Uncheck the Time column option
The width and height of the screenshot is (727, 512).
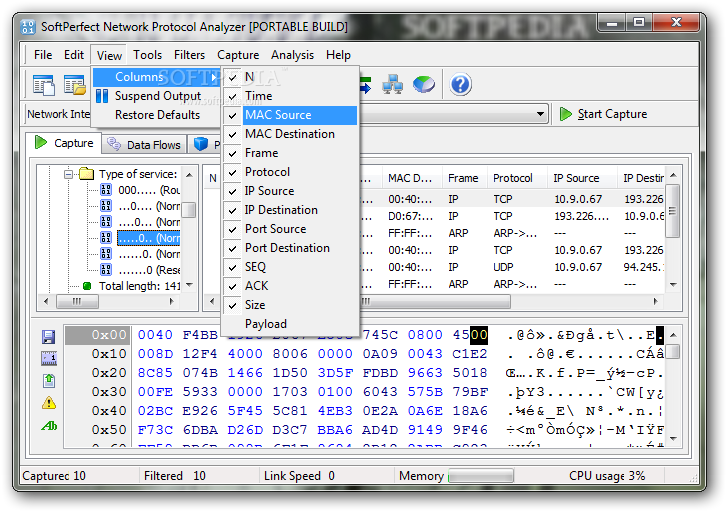pos(290,96)
